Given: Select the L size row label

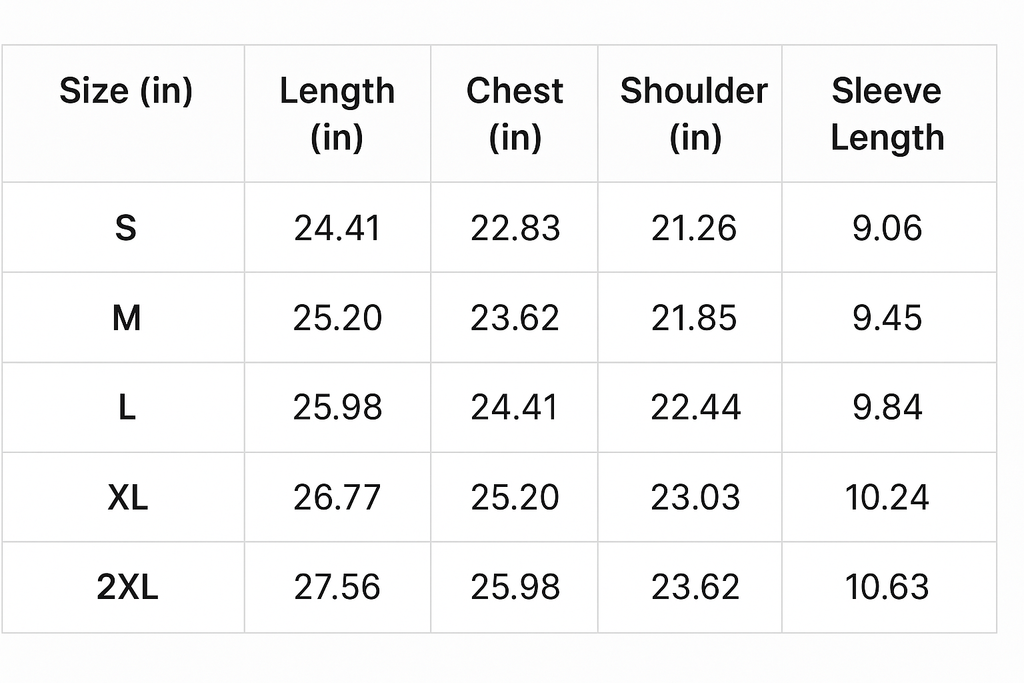Looking at the screenshot, I should point(126,408).
